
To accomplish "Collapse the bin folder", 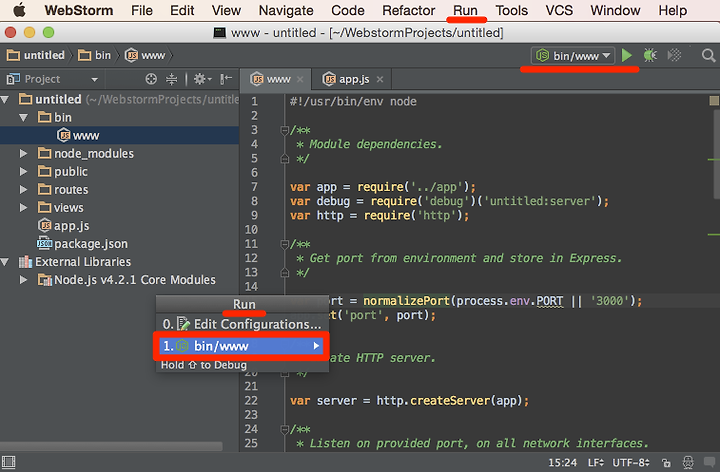I will pos(23,118).
